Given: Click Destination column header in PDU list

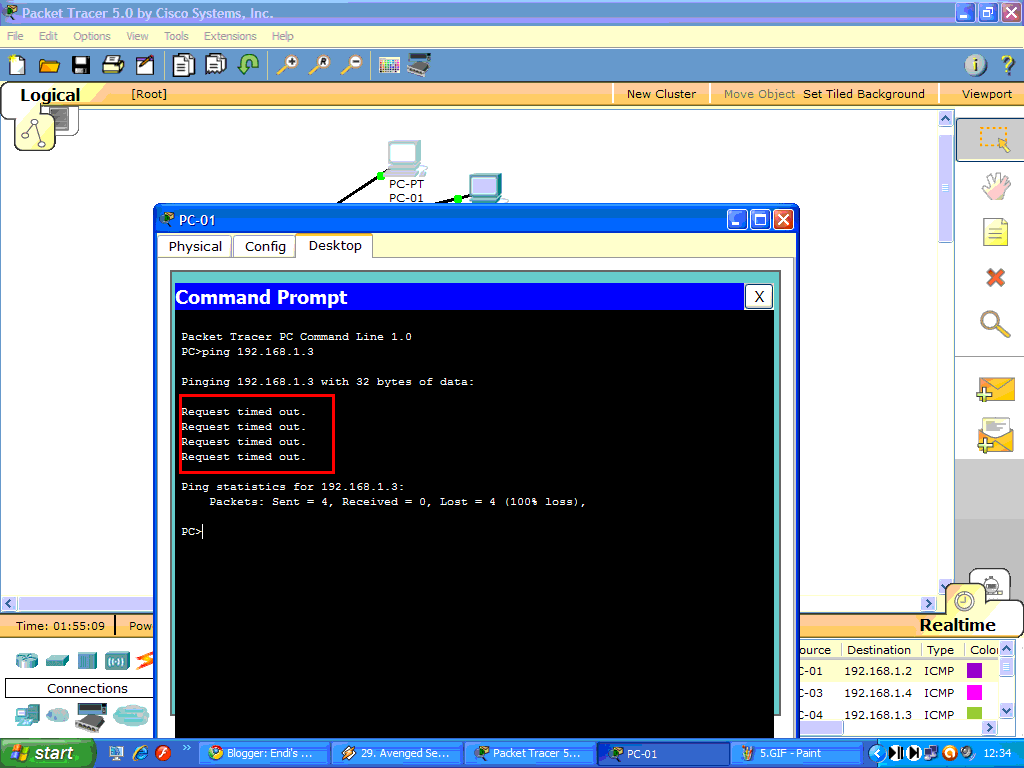Looking at the screenshot, I should 878,650.
